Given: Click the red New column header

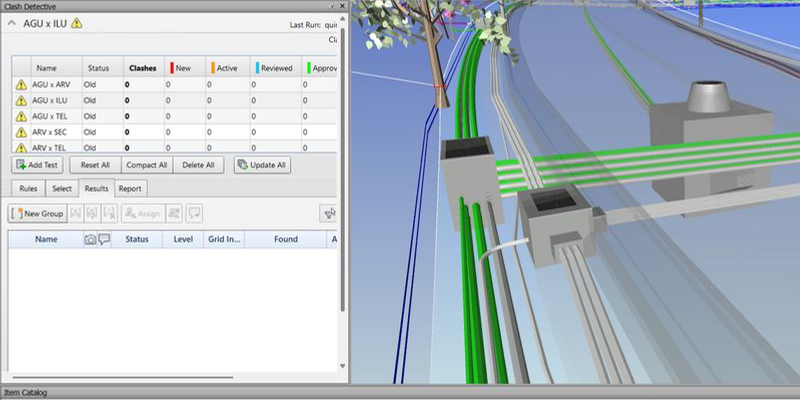Looking at the screenshot, I should pyautogui.click(x=182, y=68).
